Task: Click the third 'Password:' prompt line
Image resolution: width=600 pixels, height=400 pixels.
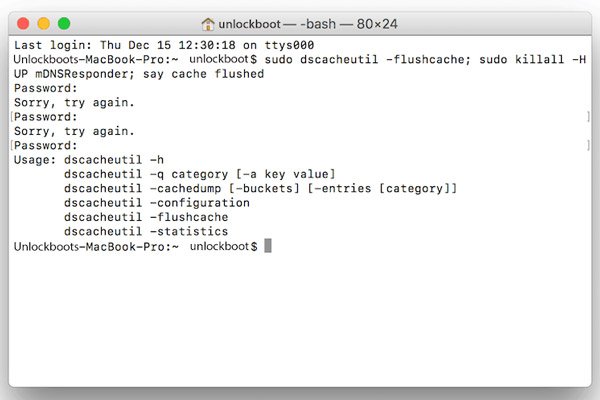Action: click(x=46, y=145)
